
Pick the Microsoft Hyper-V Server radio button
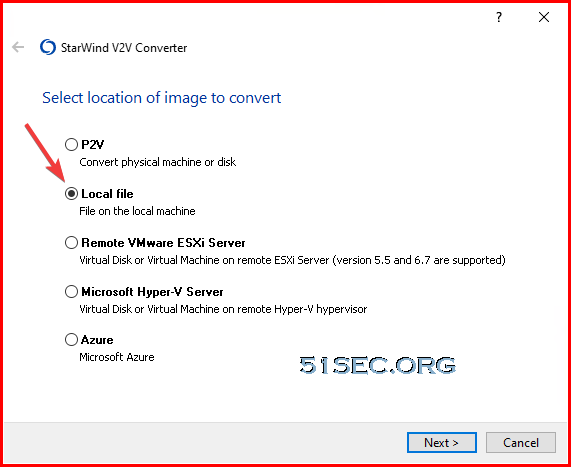(71, 292)
